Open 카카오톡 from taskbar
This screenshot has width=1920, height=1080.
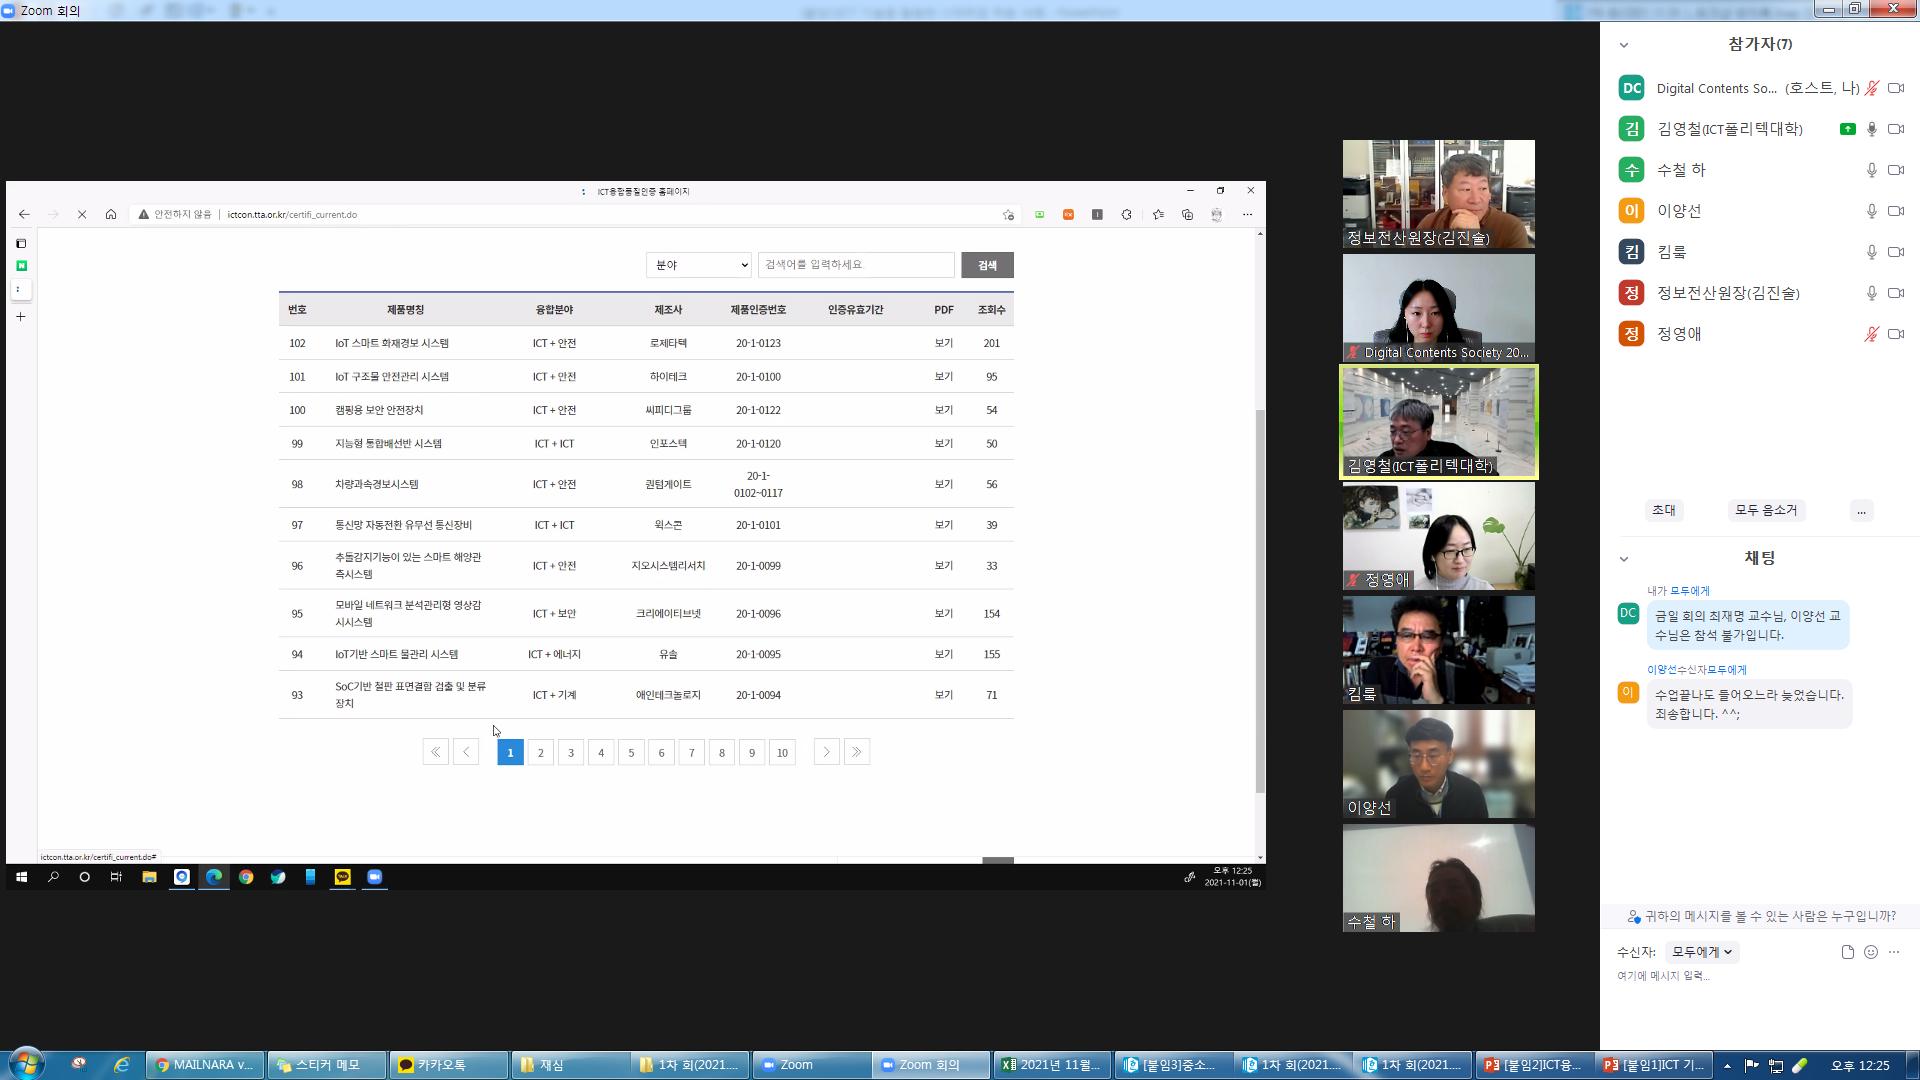pyautogui.click(x=448, y=1065)
